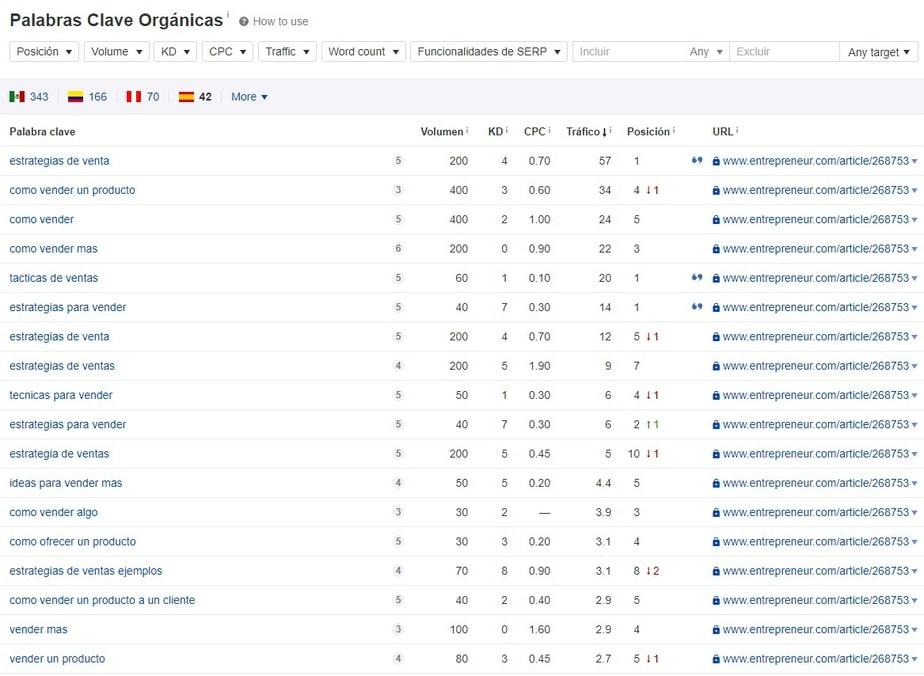Open the Any target dropdown

tap(879, 51)
